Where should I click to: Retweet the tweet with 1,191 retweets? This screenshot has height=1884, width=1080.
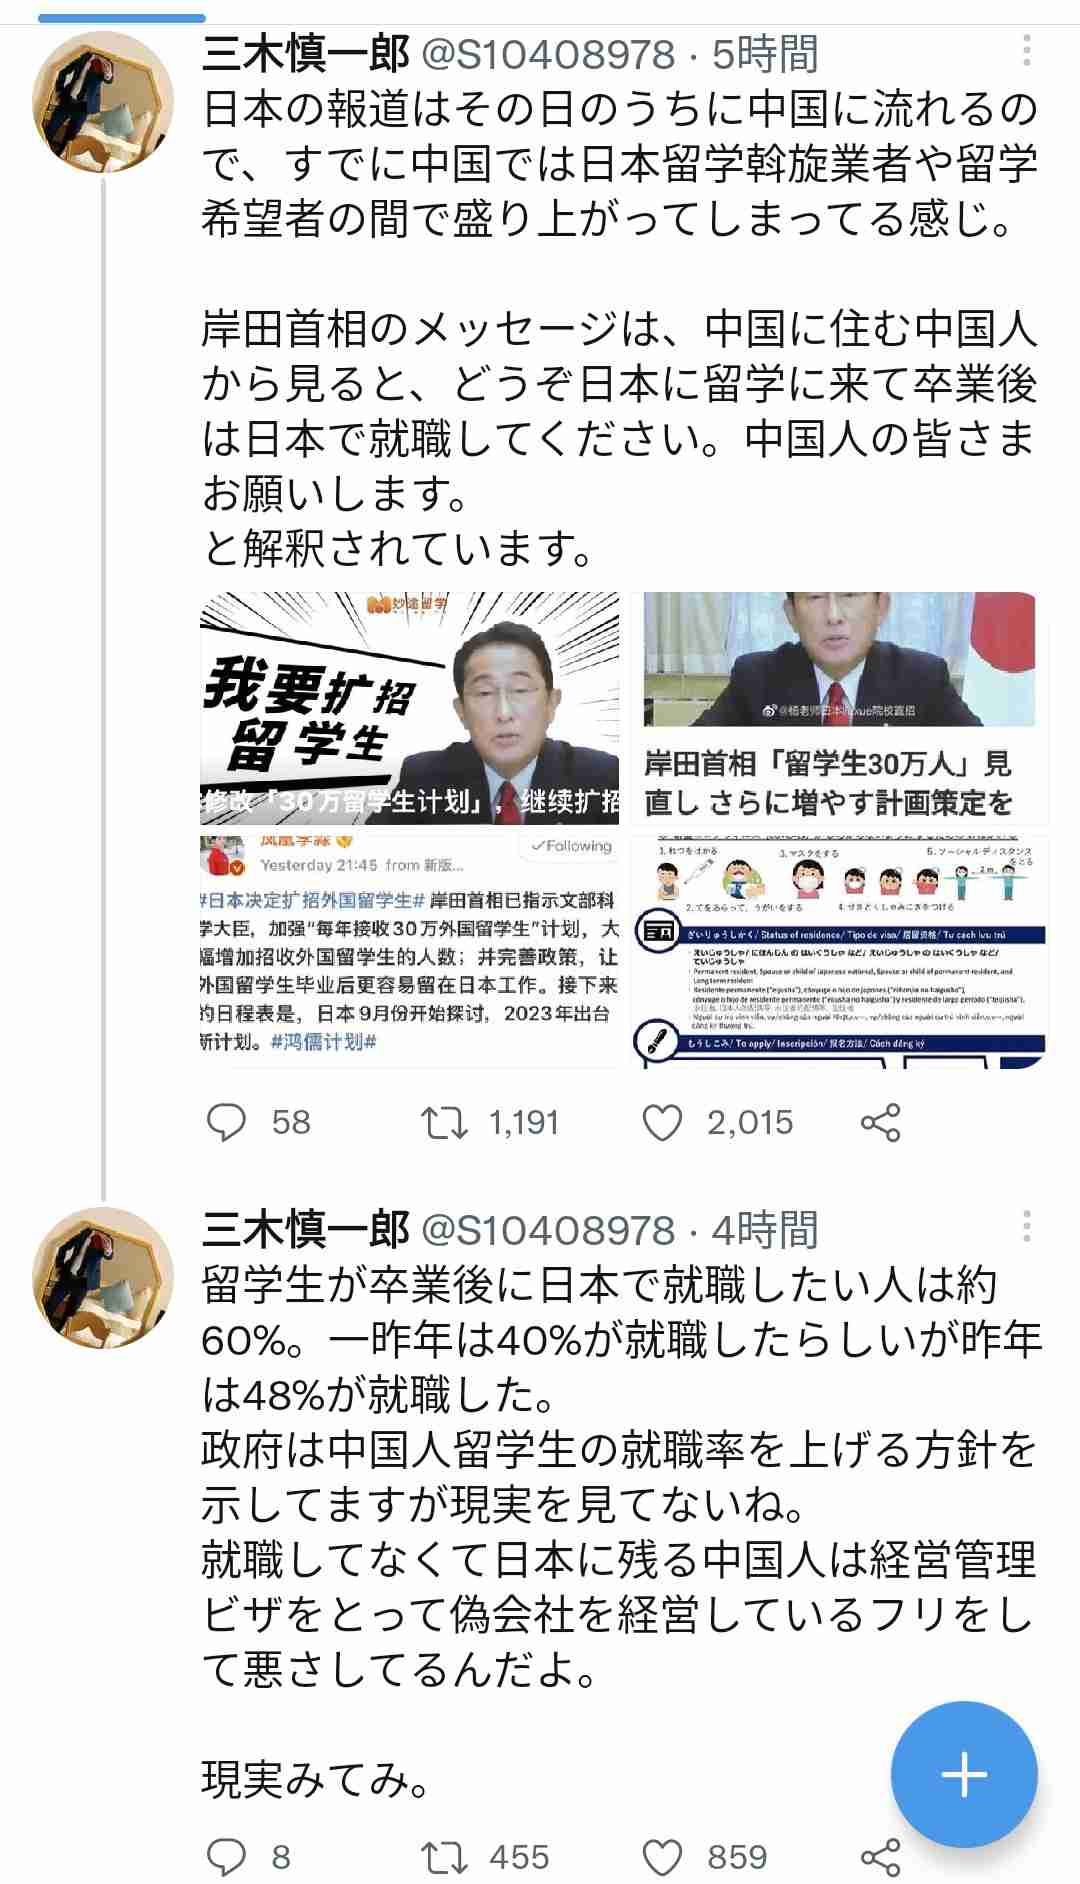point(444,1122)
